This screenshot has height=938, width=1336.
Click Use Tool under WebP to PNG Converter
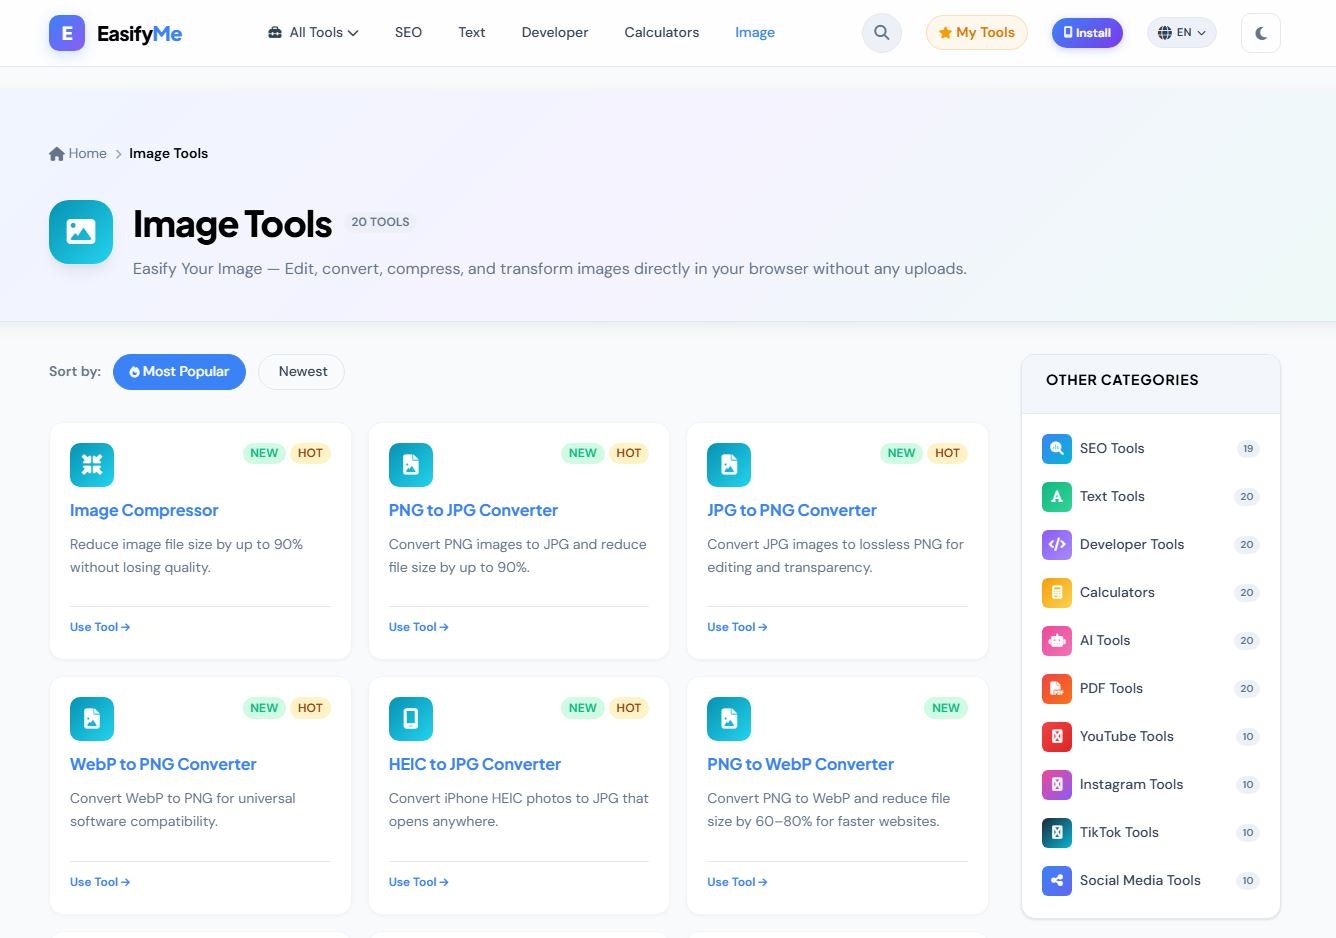[100, 882]
